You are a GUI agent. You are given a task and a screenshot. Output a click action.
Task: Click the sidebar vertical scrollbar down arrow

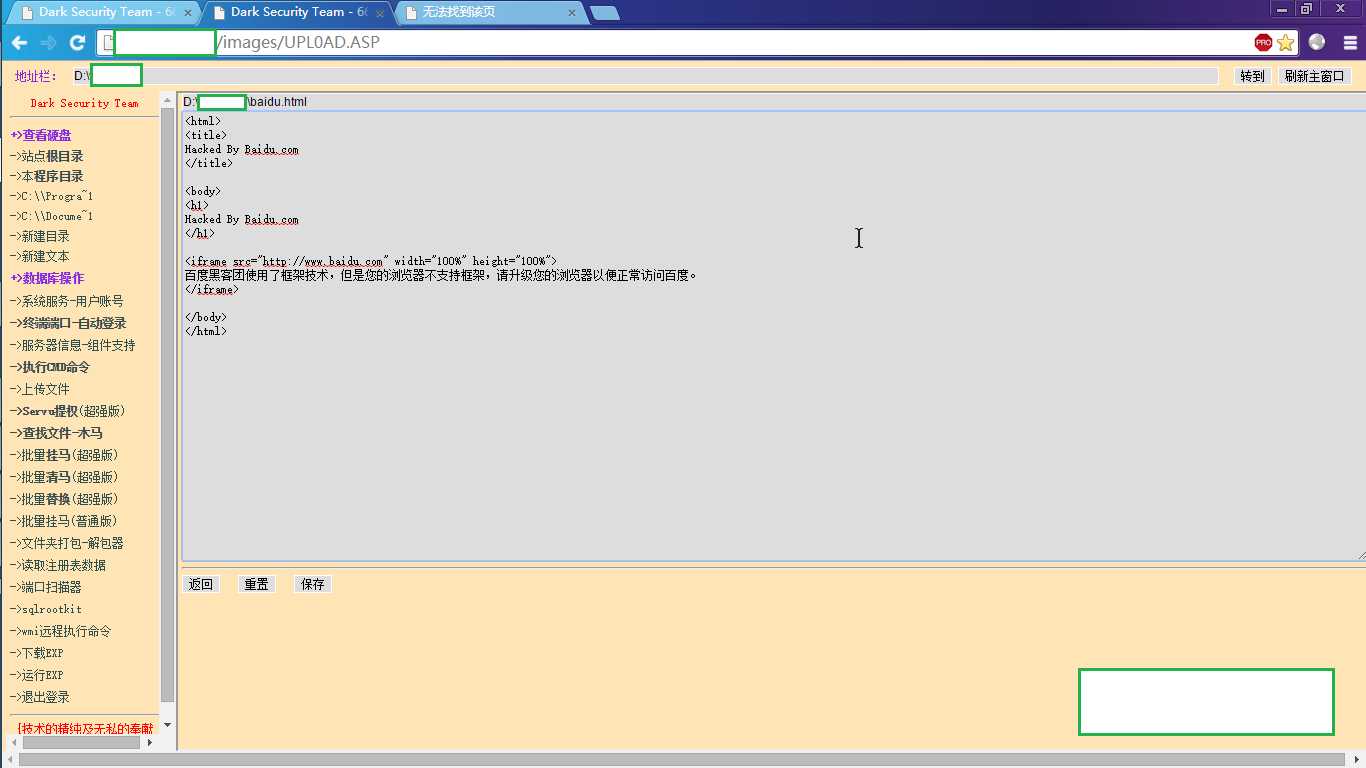click(167, 724)
